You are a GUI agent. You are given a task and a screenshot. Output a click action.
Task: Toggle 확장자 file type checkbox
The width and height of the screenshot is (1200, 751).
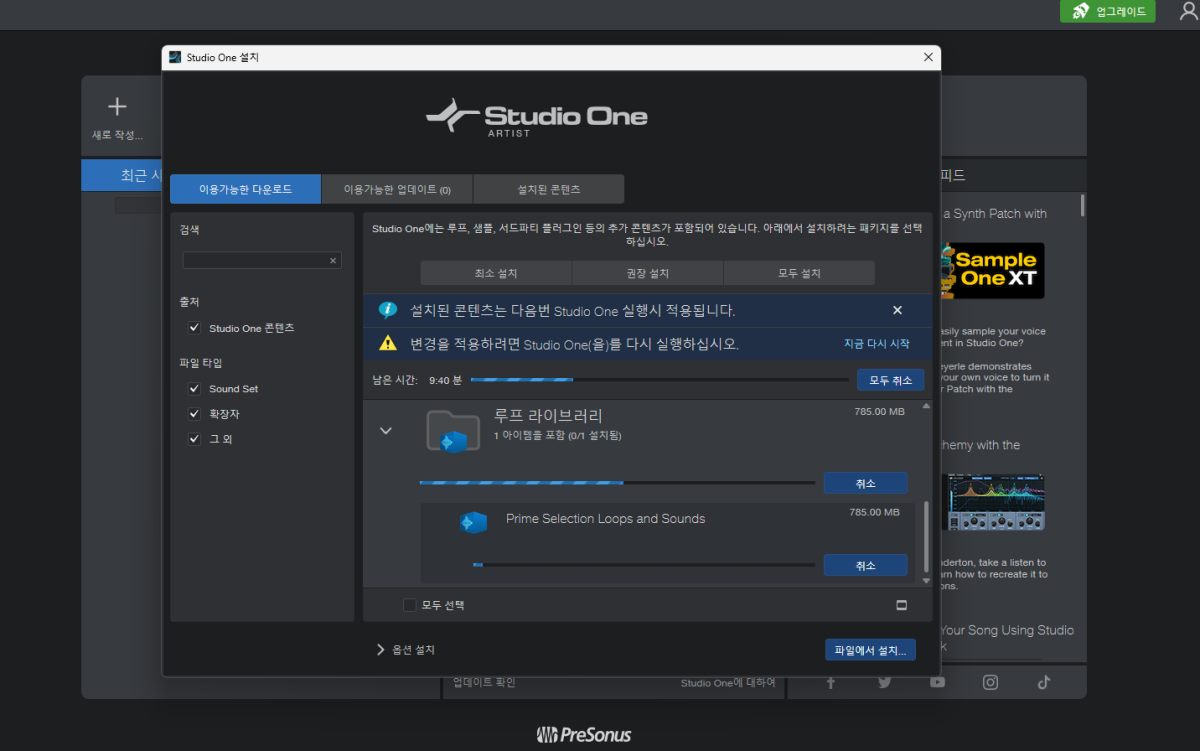coord(195,414)
